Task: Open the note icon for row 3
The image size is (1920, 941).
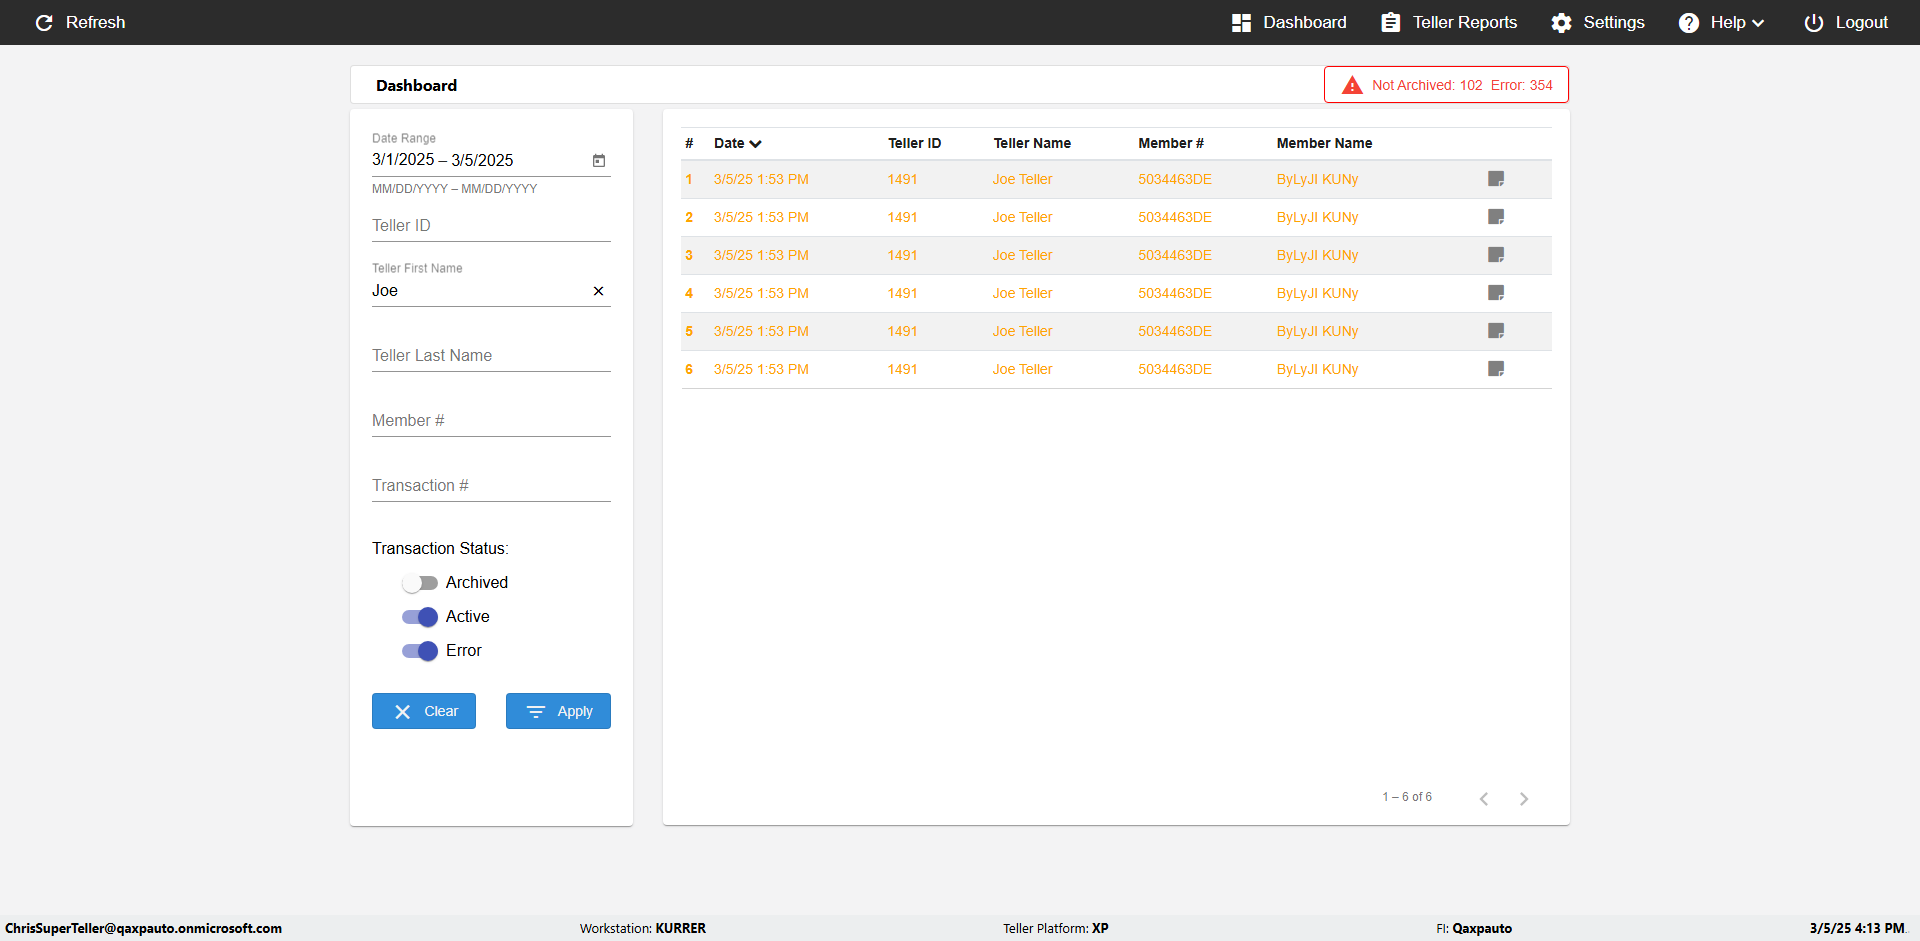Action: pyautogui.click(x=1496, y=255)
